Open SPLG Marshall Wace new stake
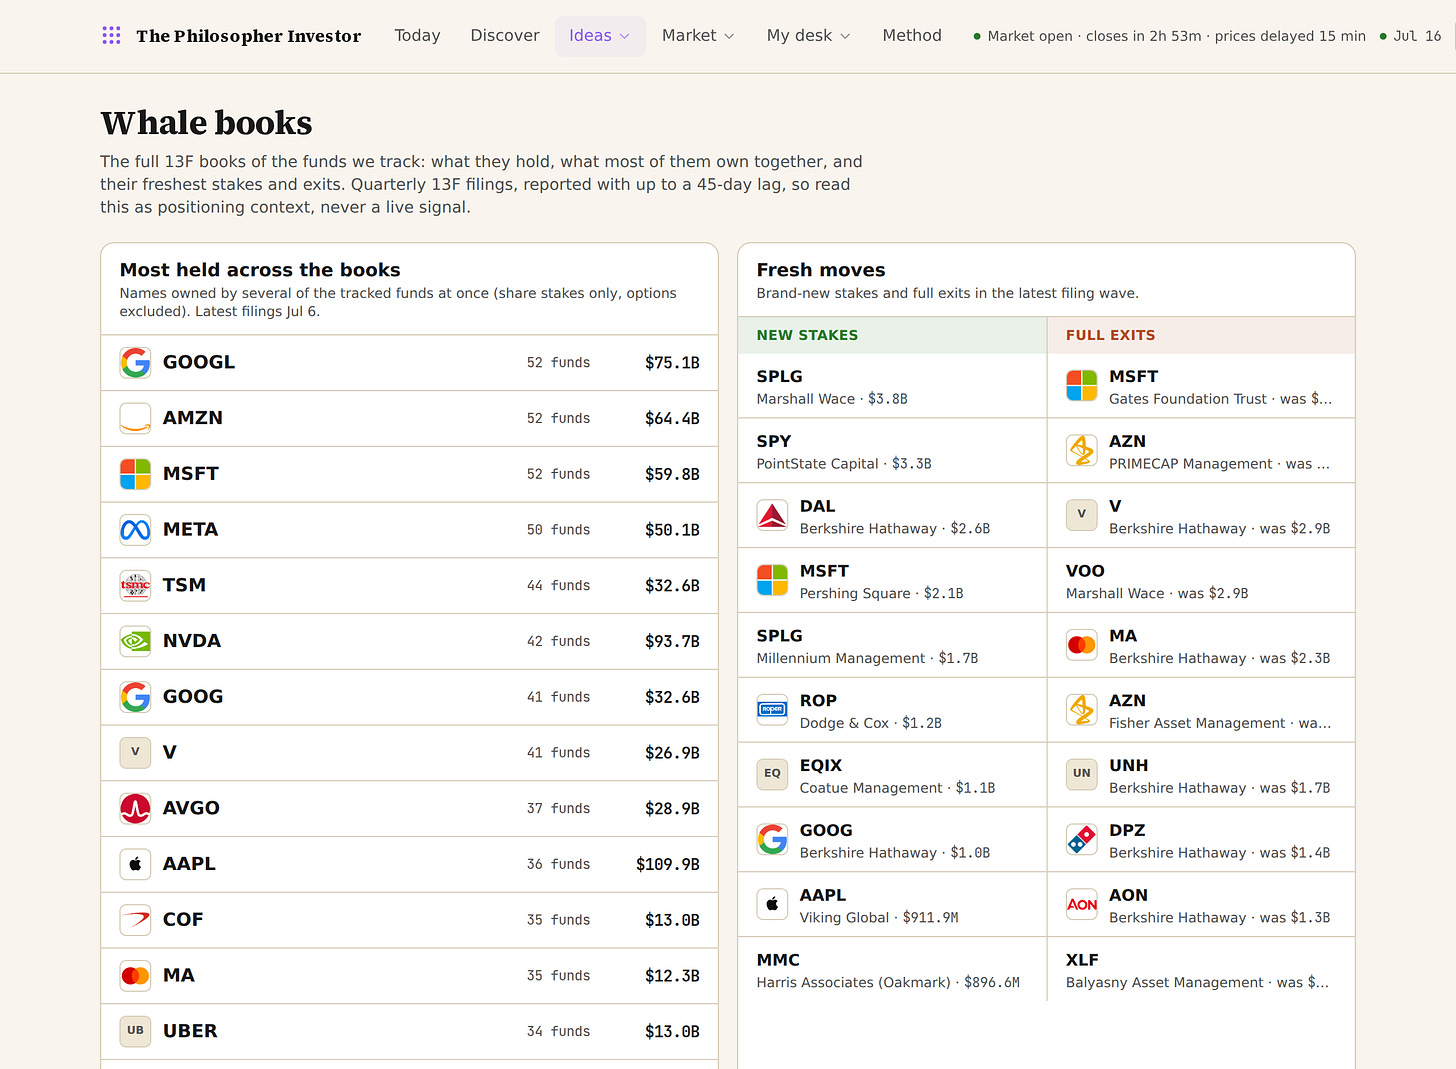The height and width of the screenshot is (1069, 1456). click(x=892, y=386)
